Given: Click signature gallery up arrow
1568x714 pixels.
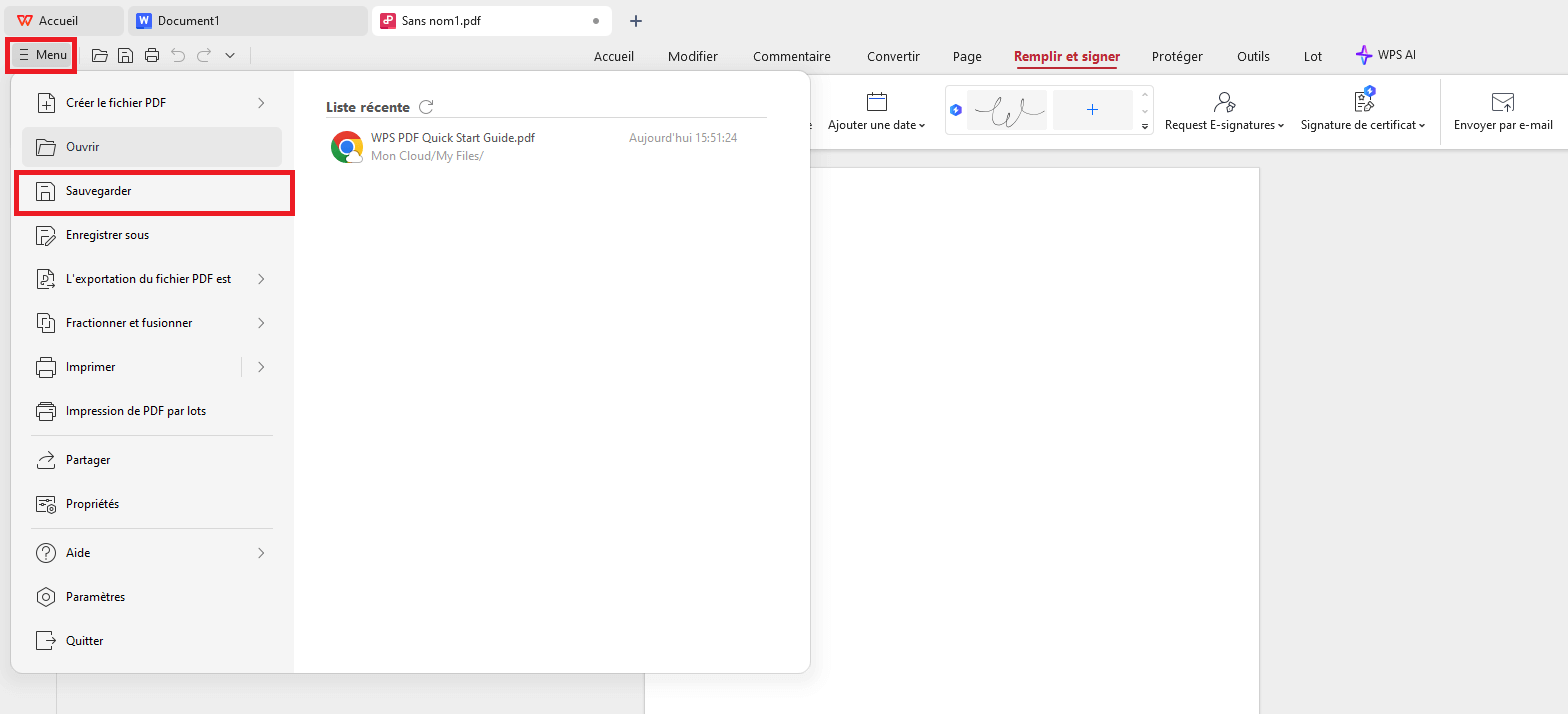Looking at the screenshot, I should pyautogui.click(x=1145, y=94).
